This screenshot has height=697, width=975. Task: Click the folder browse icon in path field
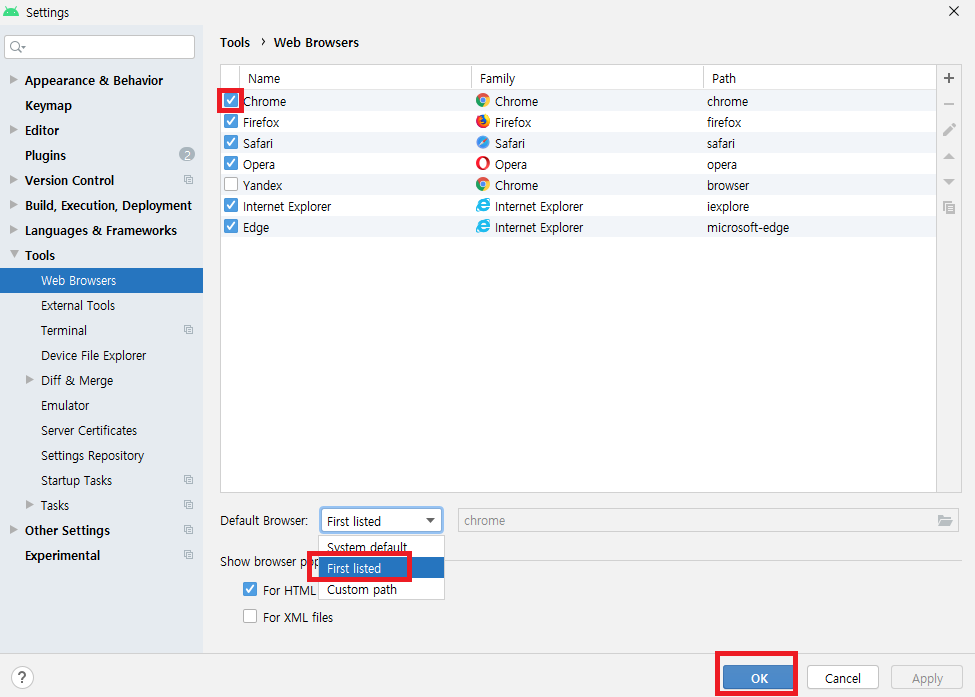[945, 520]
